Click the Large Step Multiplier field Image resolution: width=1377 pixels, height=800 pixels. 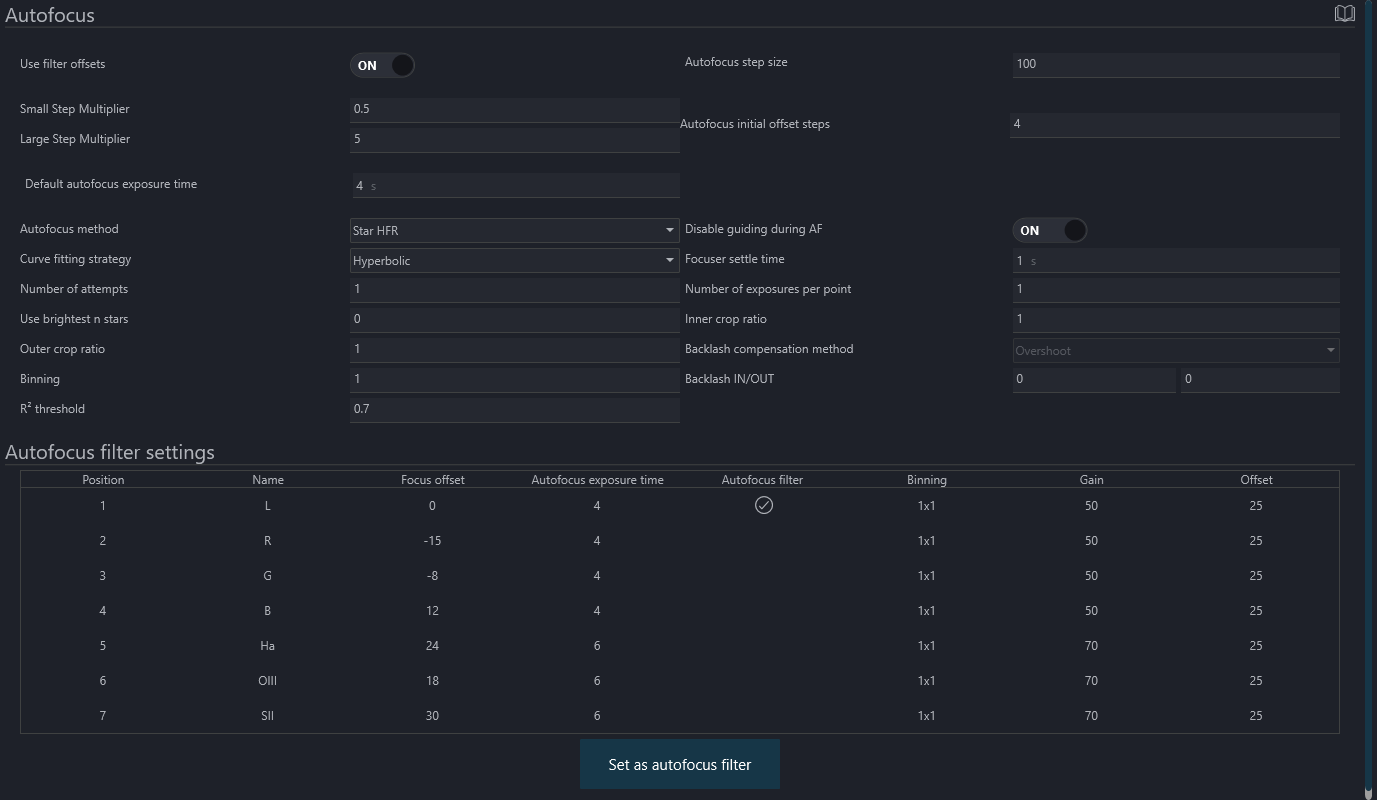(x=514, y=139)
